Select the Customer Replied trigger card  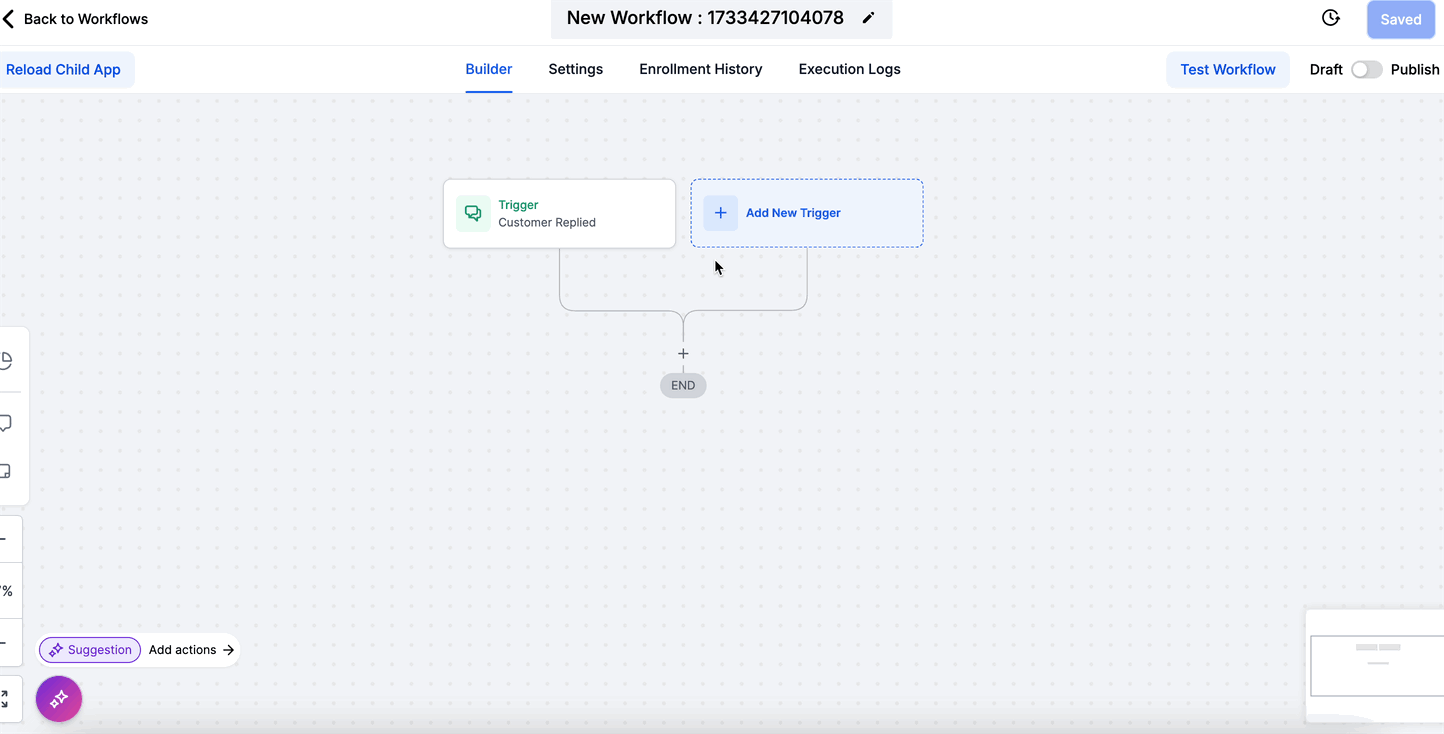(559, 213)
